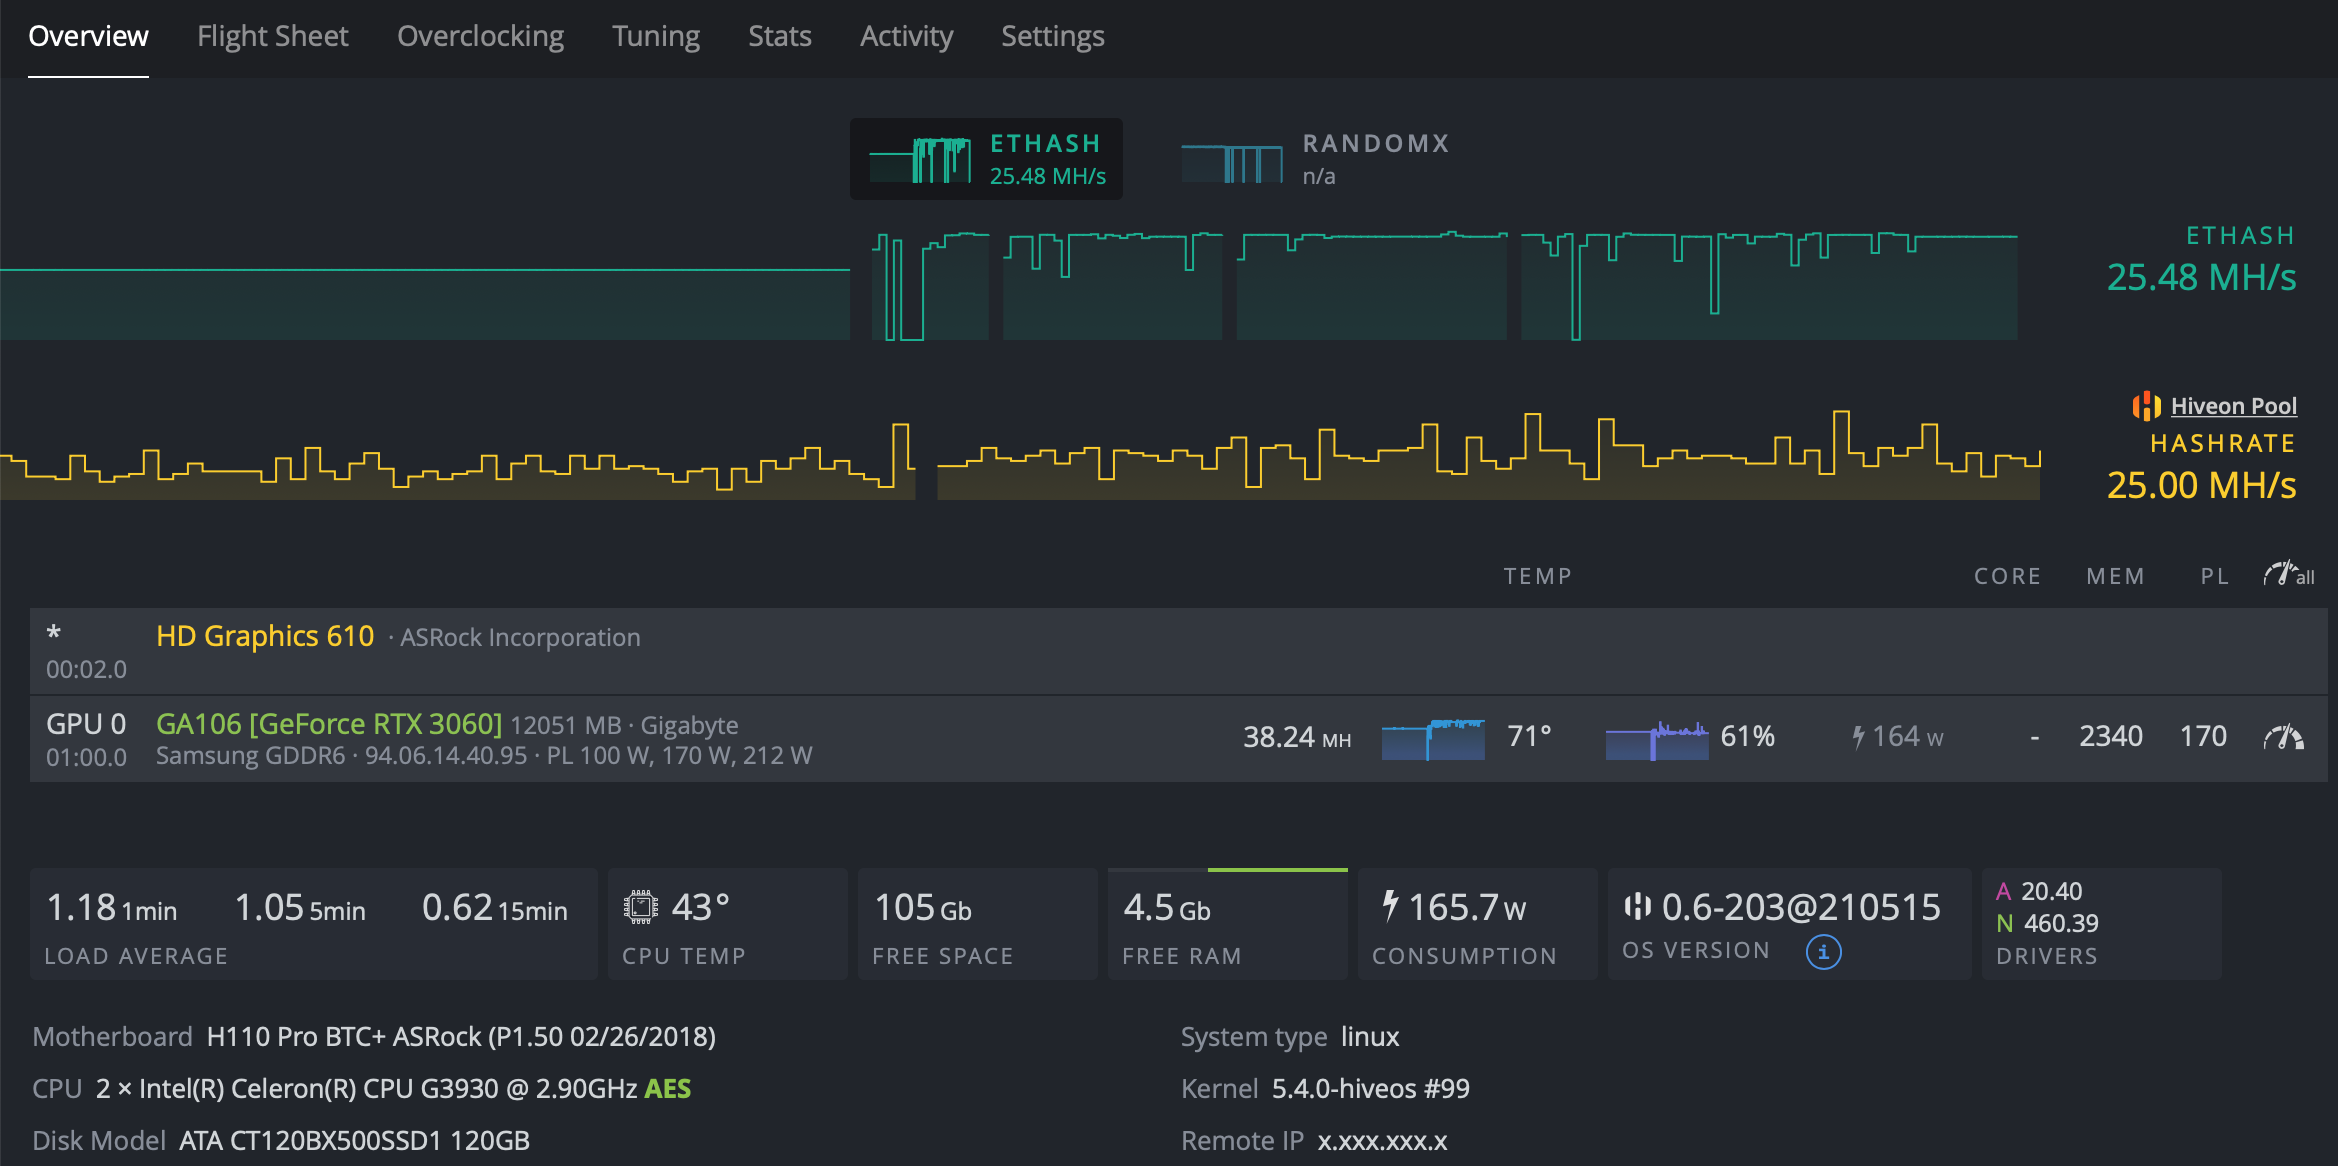2338x1166 pixels.
Task: Click the H110 Pro BTC+ motherboard text
Action: (461, 1037)
